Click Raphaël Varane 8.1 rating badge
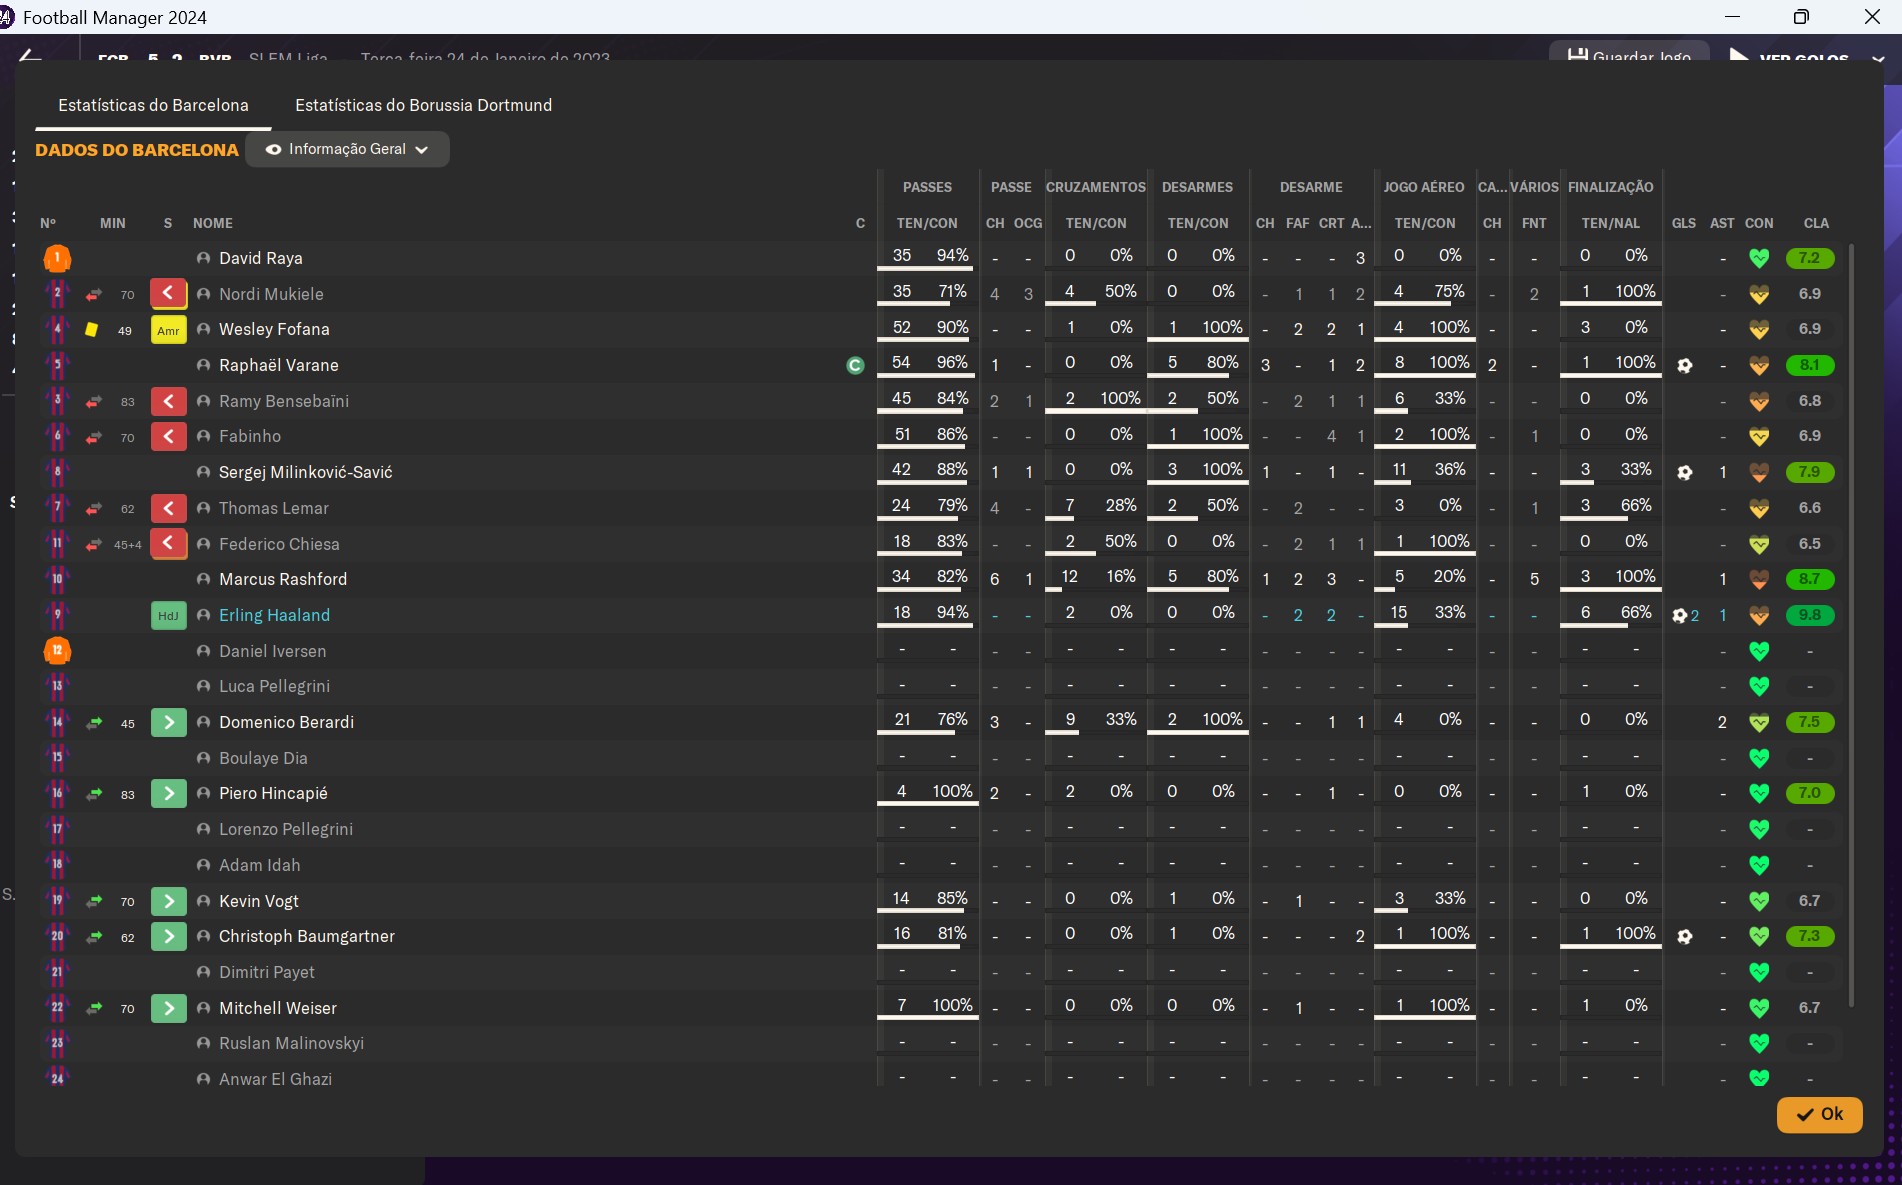The height and width of the screenshot is (1185, 1902). pyautogui.click(x=1810, y=365)
